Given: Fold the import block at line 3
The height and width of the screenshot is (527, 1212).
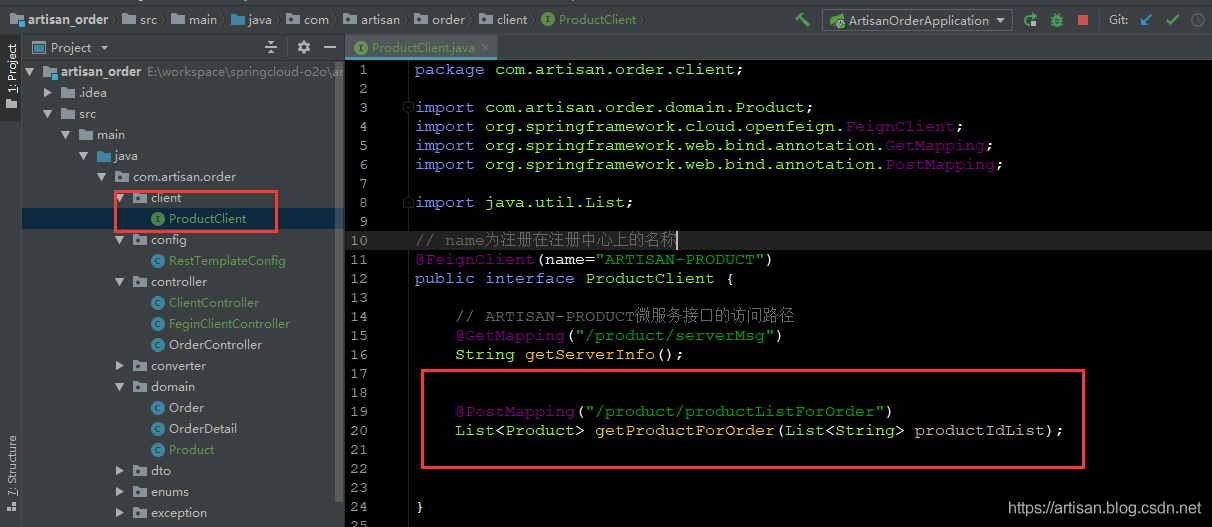Looking at the screenshot, I should (x=406, y=107).
